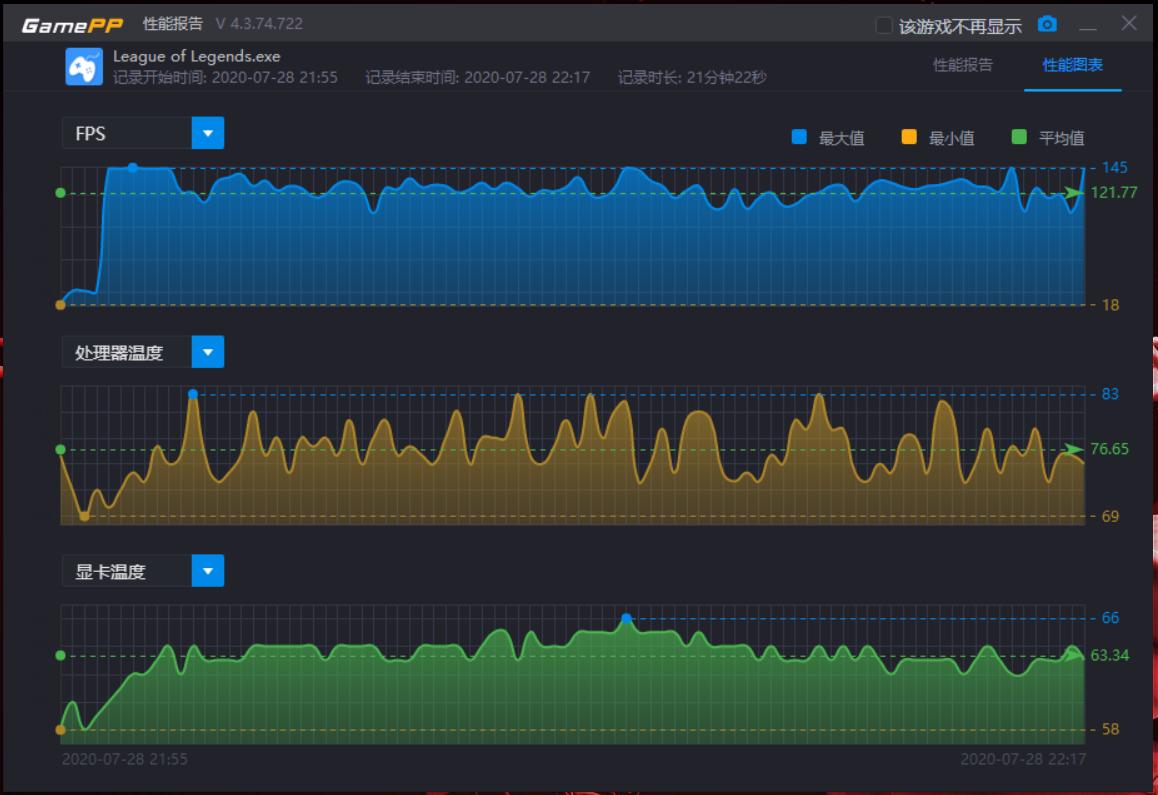Viewport: 1158px width, 795px height.
Task: Click the GPU temperature max value 66
Action: click(x=1110, y=618)
